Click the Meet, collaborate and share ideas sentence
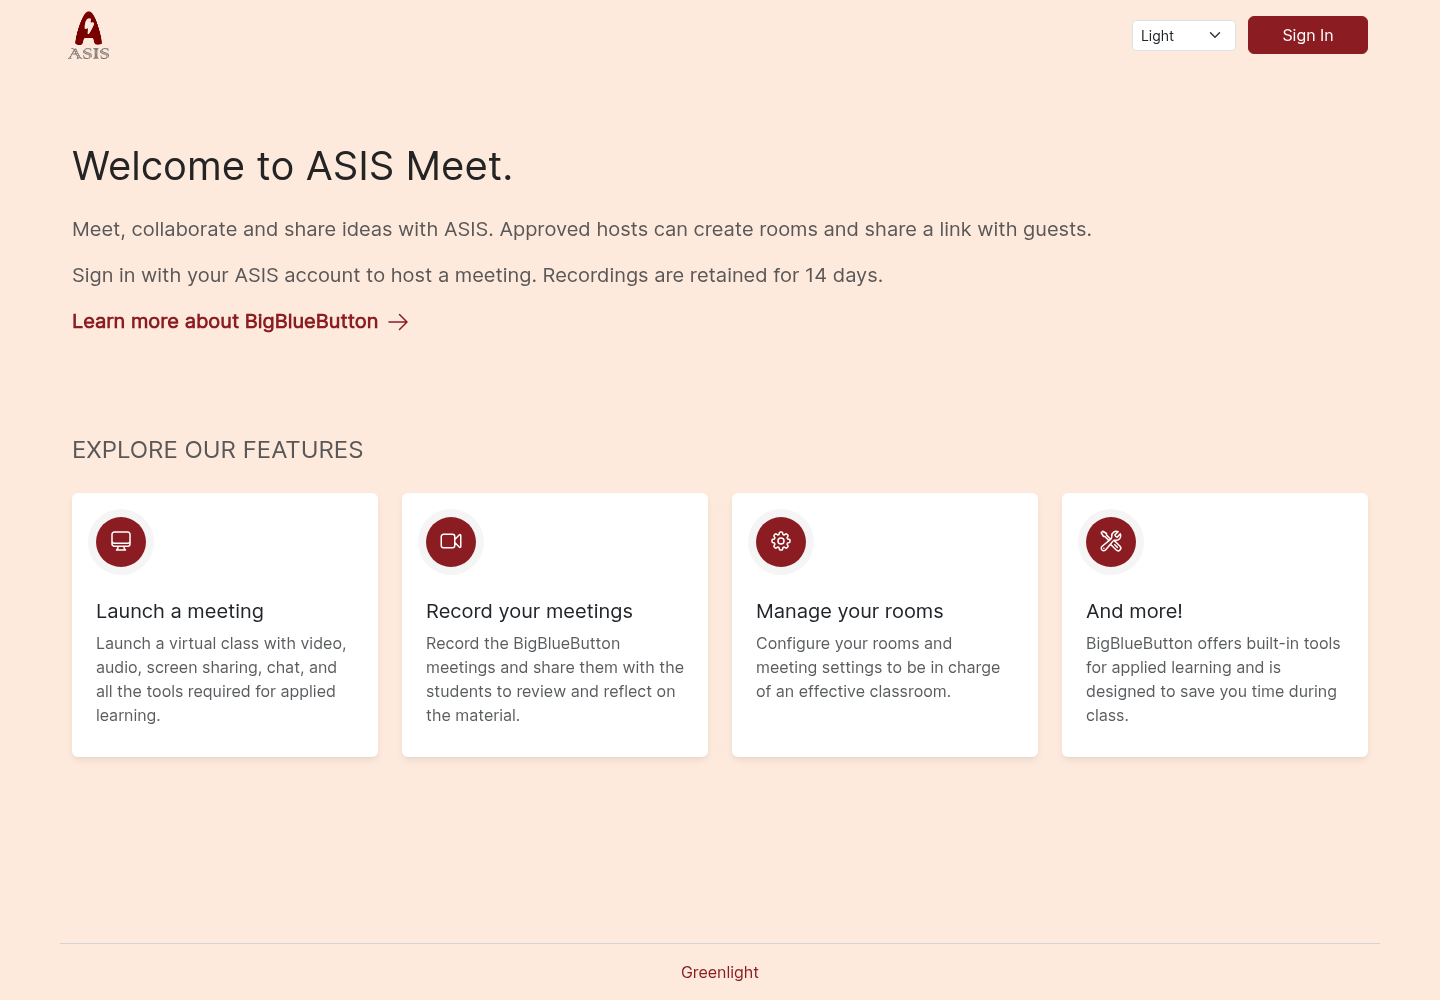This screenshot has width=1440, height=1000. 582,229
